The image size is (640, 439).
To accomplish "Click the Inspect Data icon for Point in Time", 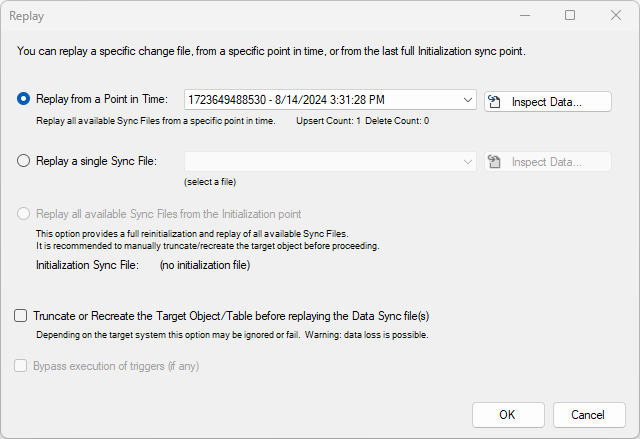I will pyautogui.click(x=494, y=101).
